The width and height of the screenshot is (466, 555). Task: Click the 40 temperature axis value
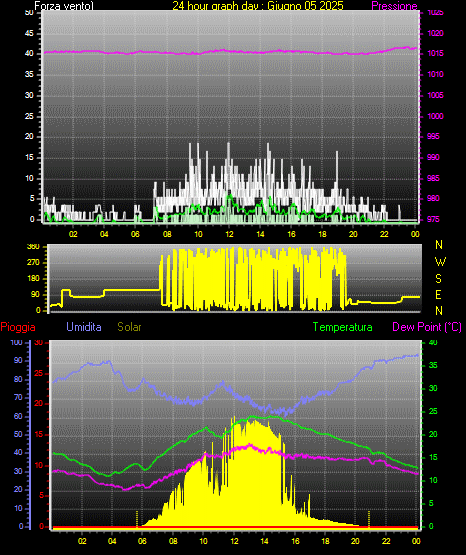[433, 342]
